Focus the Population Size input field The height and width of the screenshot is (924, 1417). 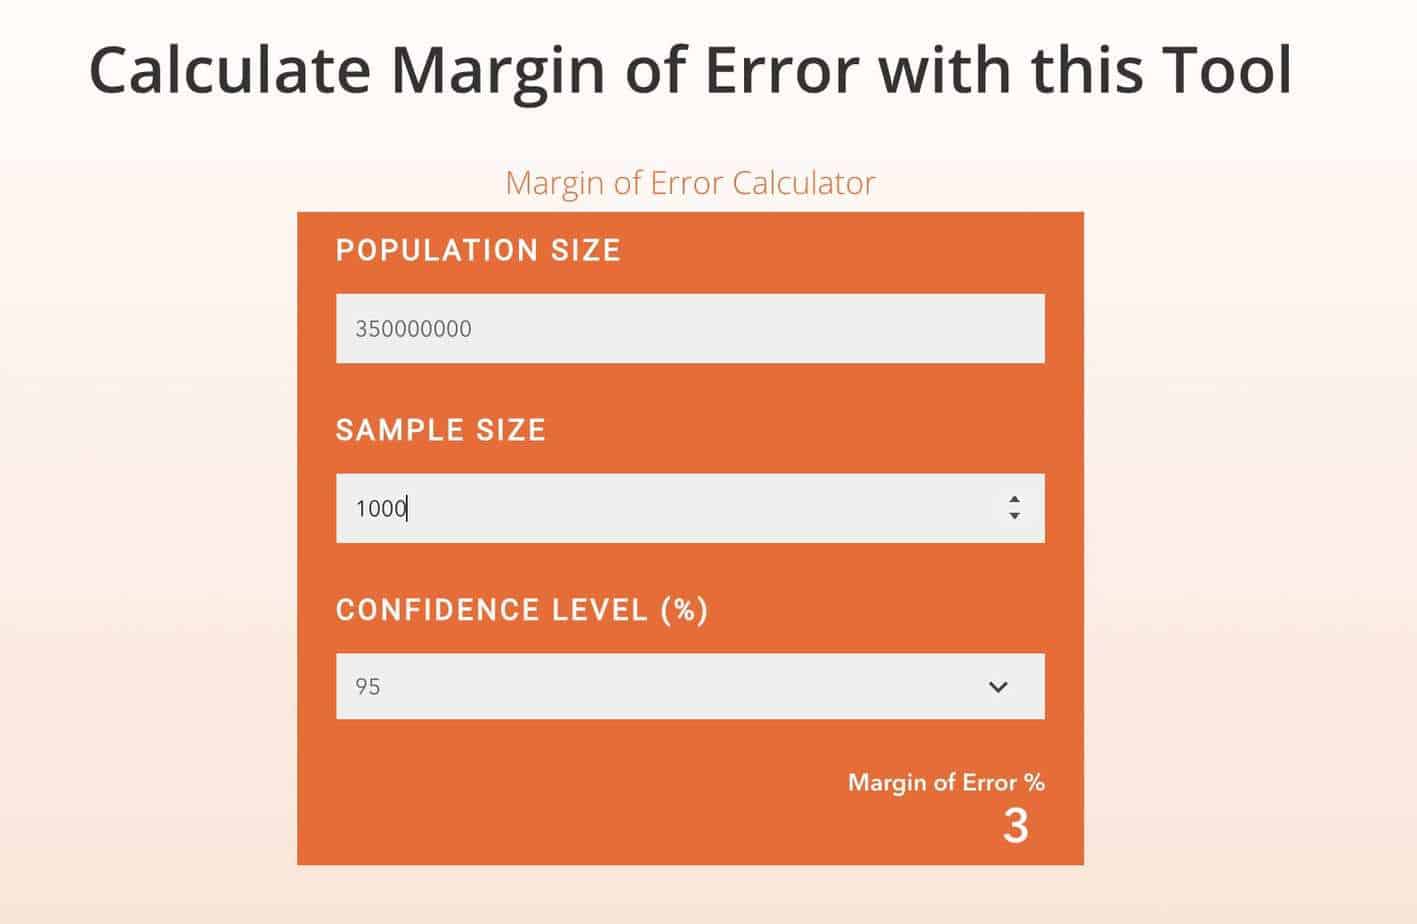[x=690, y=328]
